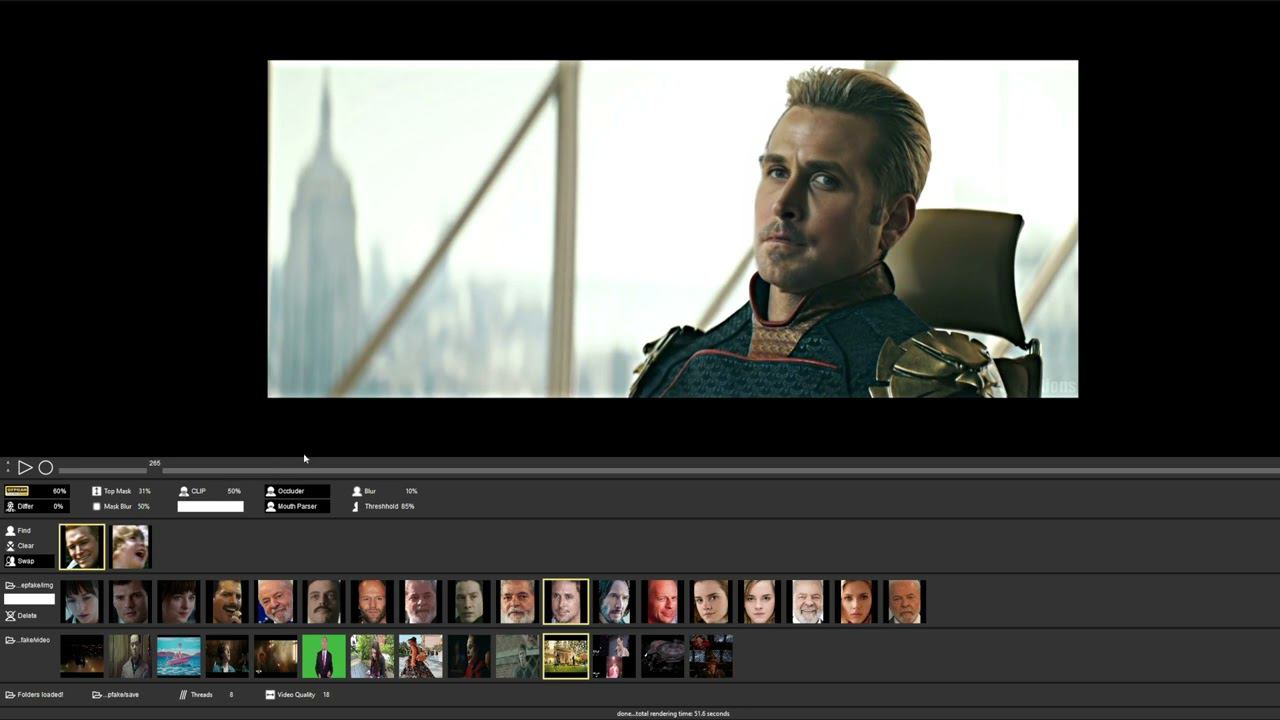Toggle the Mouth Parser button
Screen dimensions: 1280x720
coord(297,506)
